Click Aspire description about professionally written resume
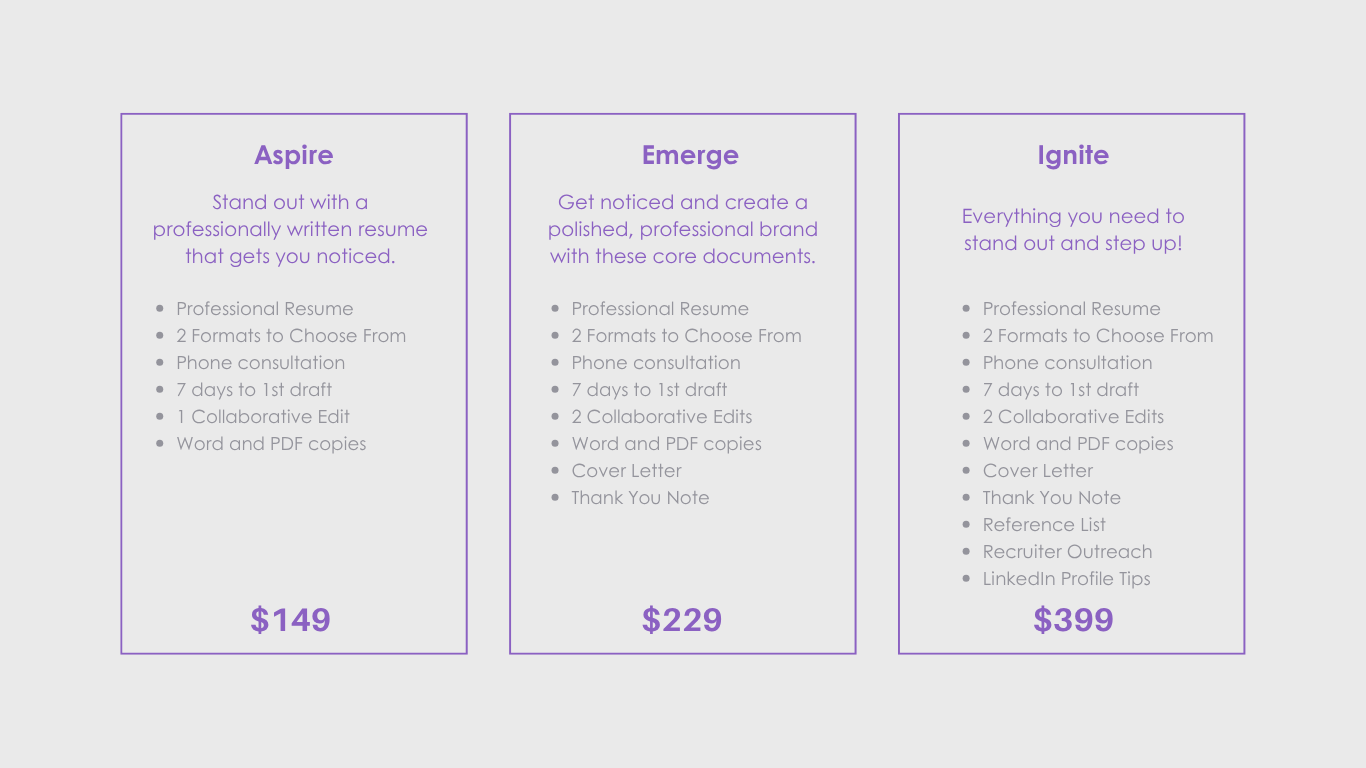This screenshot has height=768, width=1366. [x=290, y=229]
